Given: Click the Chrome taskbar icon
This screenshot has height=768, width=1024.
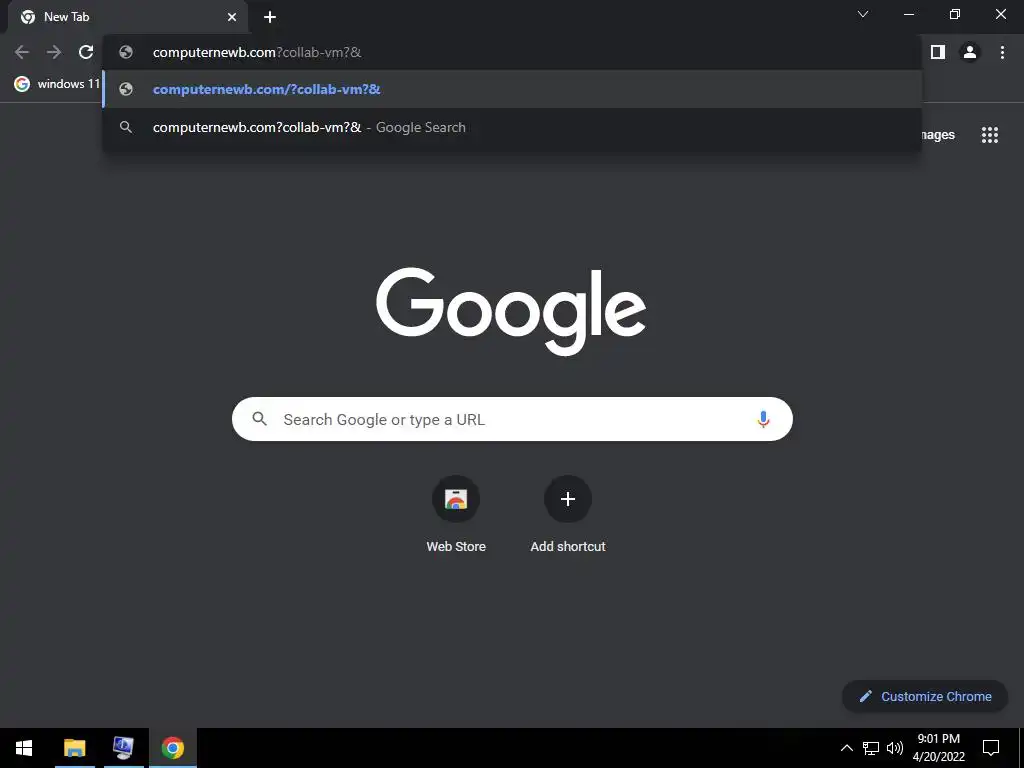Looking at the screenshot, I should [173, 748].
